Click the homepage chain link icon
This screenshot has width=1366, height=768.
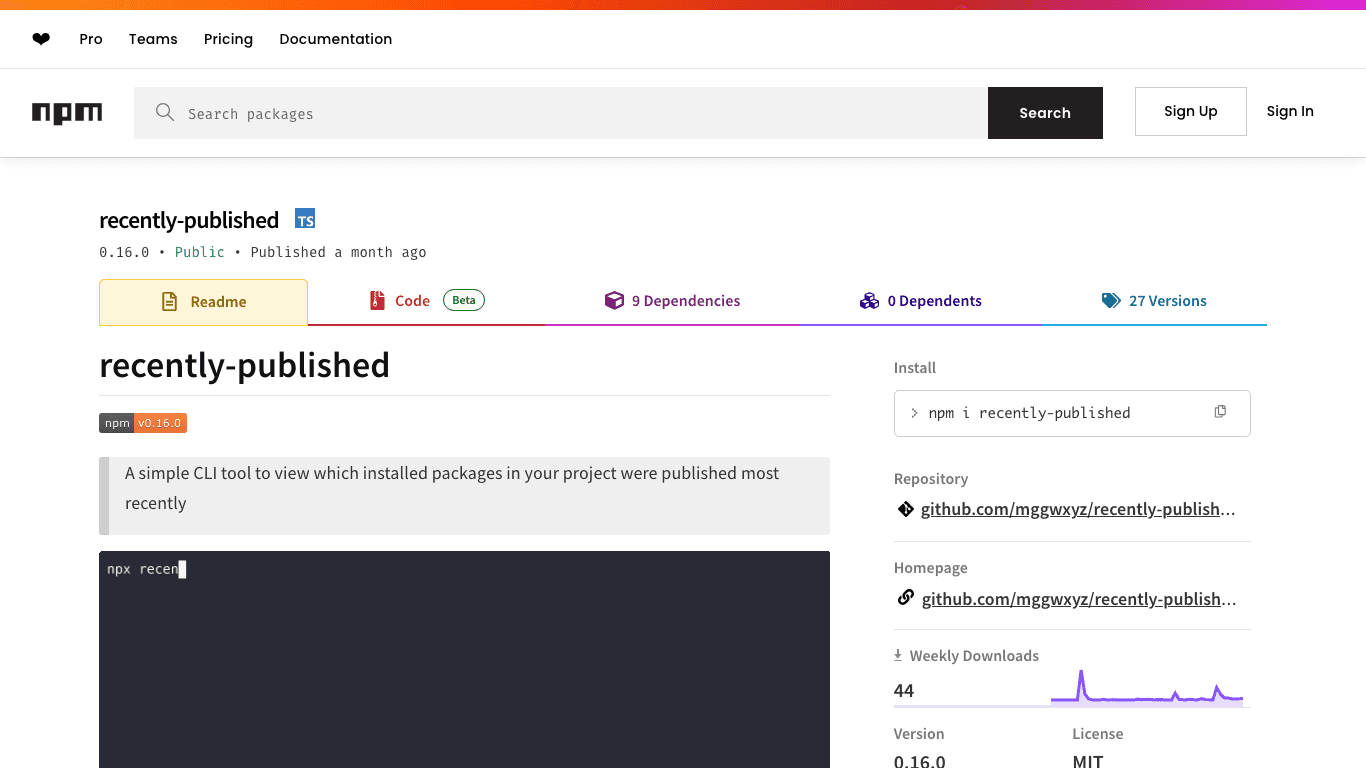(x=905, y=598)
